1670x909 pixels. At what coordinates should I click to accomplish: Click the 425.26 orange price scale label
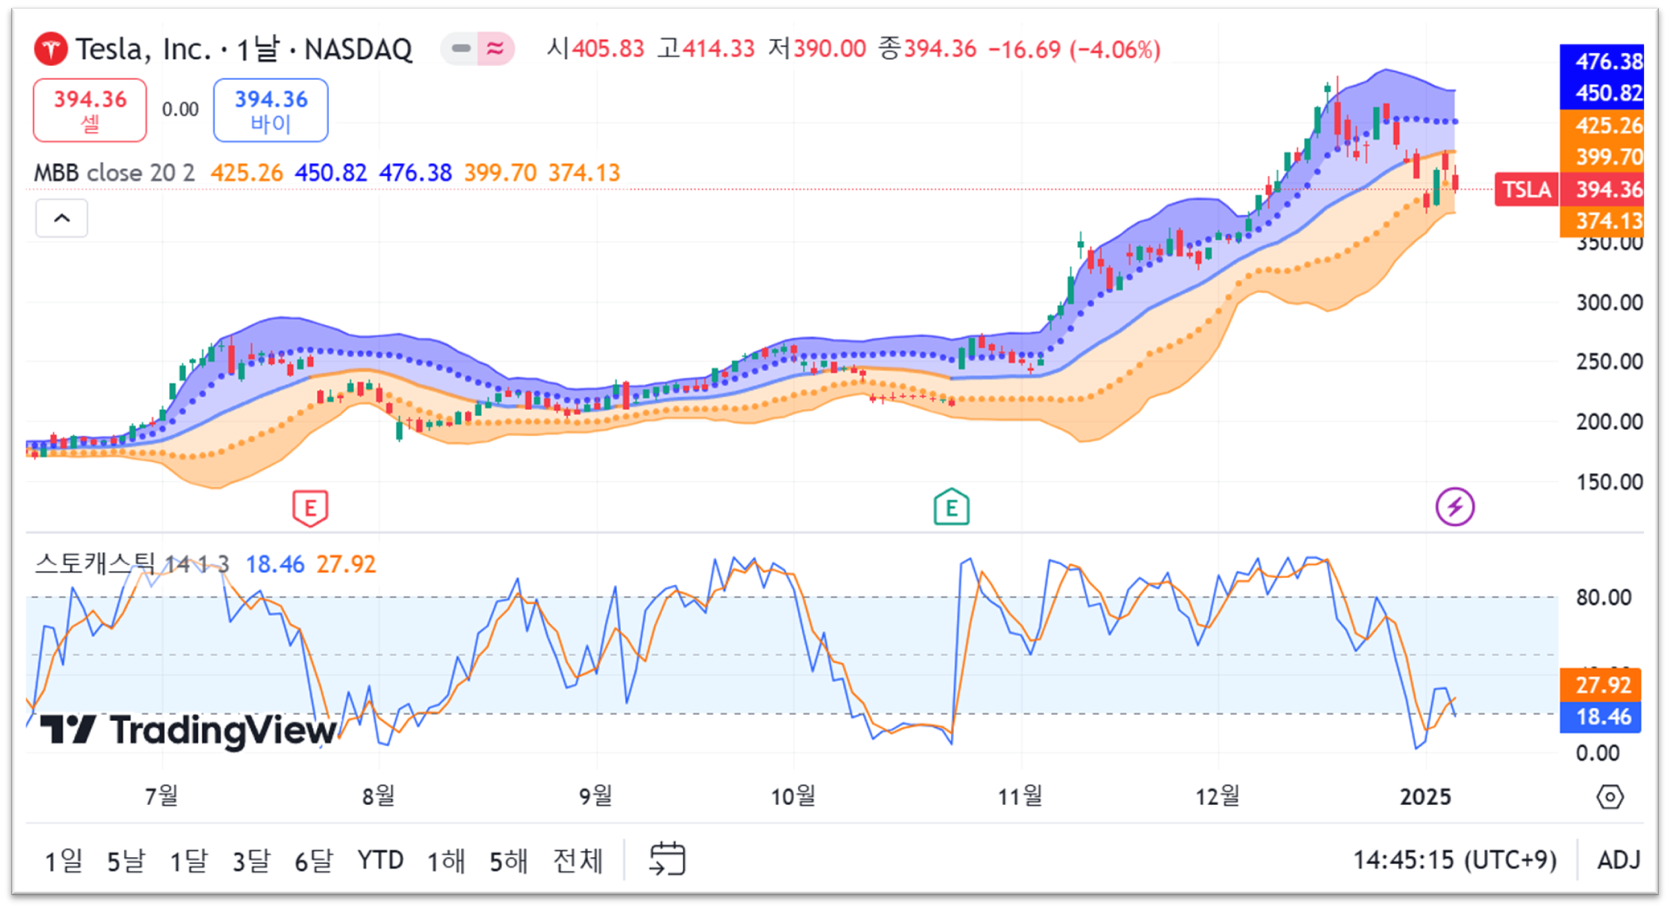pyautogui.click(x=1602, y=125)
